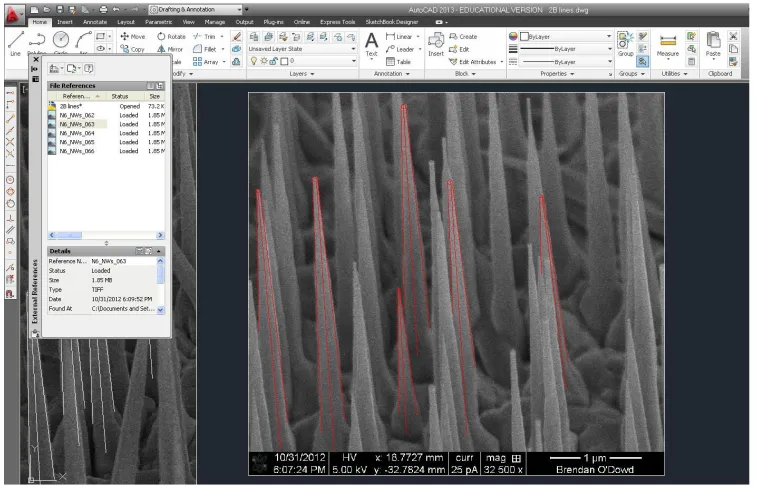Click the Linear dimension tool
The width and height of the screenshot is (758, 486).
(399, 36)
